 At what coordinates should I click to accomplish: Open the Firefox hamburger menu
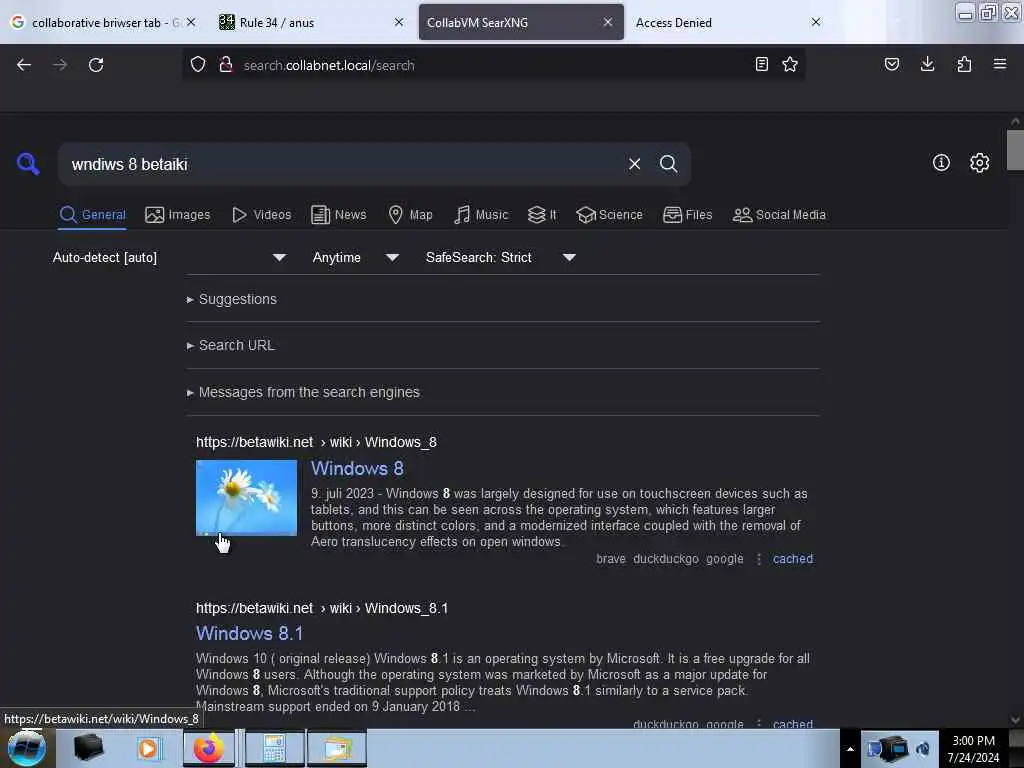(1000, 64)
